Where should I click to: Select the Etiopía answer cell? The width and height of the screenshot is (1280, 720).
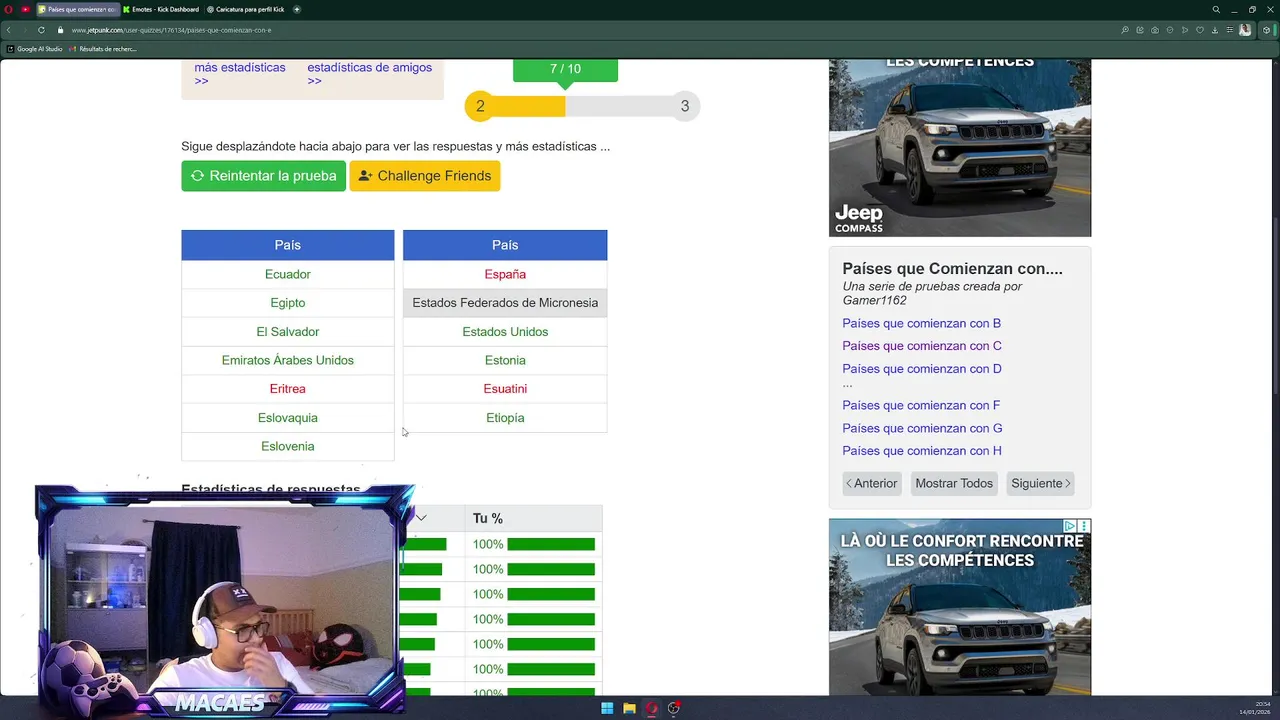click(x=505, y=418)
